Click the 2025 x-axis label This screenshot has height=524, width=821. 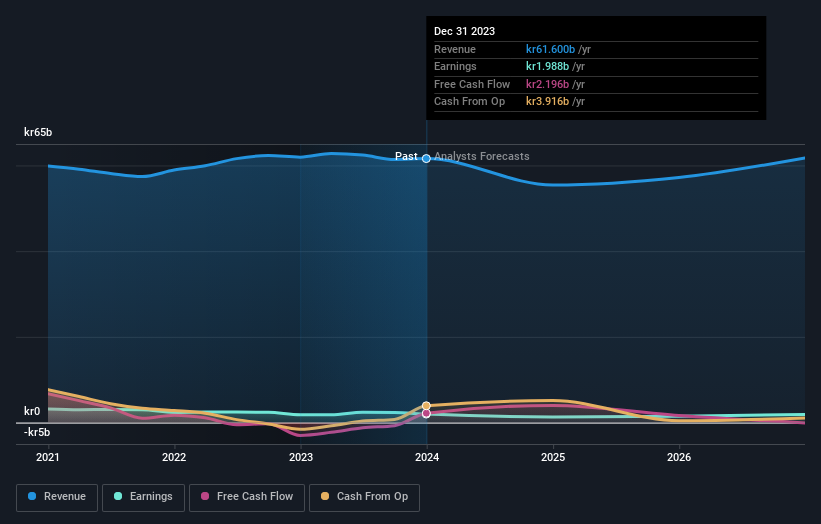tap(553, 458)
